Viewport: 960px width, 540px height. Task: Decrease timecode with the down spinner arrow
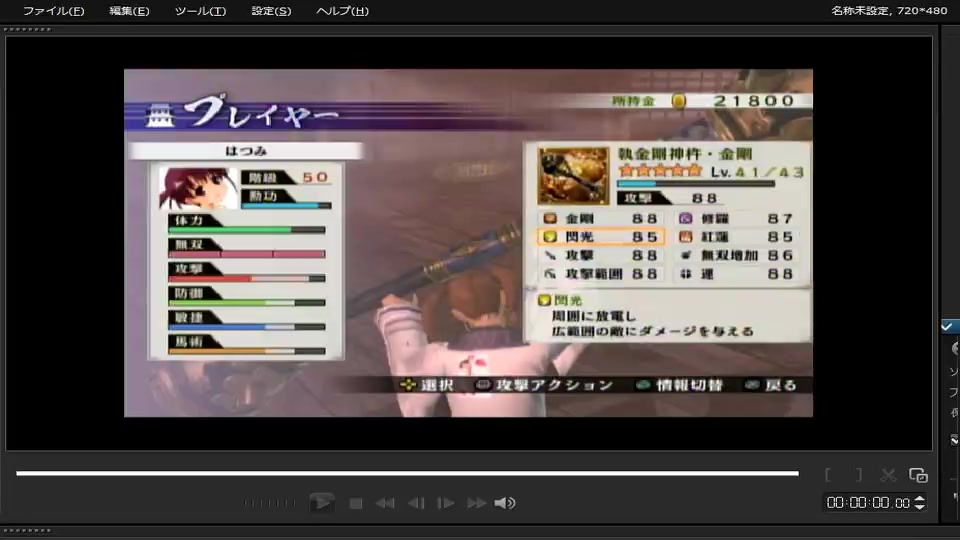pyautogui.click(x=920, y=507)
